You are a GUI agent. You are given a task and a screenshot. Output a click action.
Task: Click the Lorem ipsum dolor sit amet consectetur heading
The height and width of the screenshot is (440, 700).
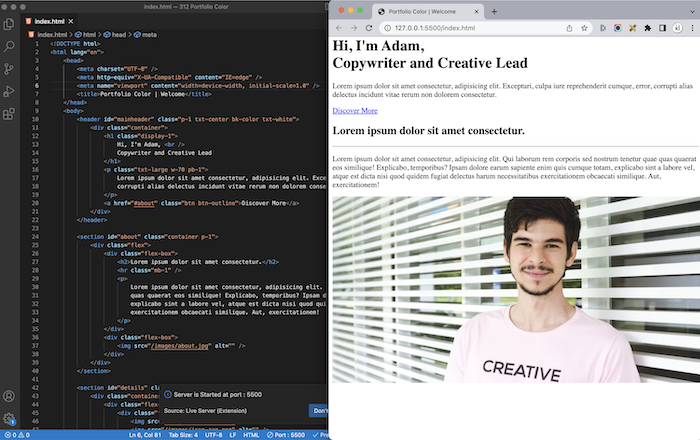click(x=429, y=131)
